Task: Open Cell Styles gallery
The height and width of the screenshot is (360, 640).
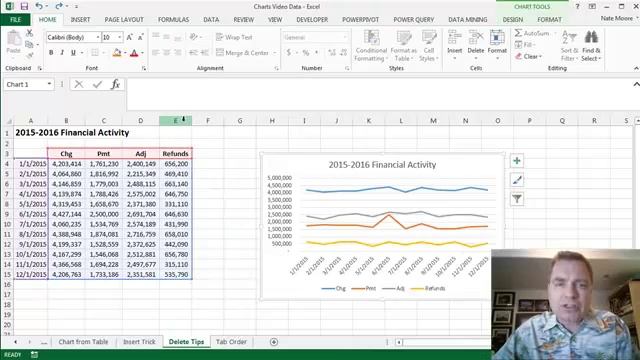Action: tap(429, 46)
